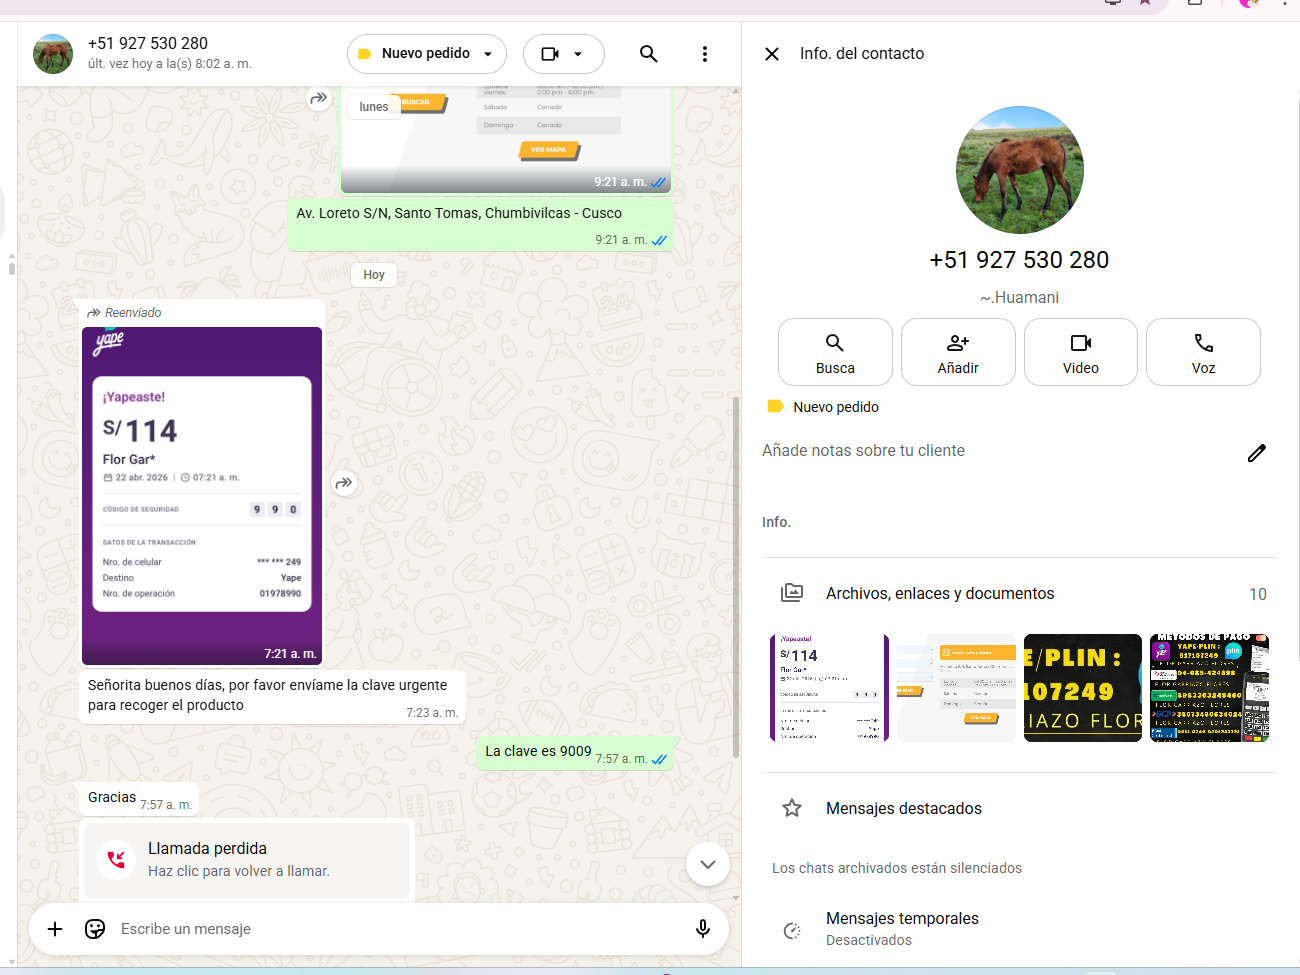Open the PLIN payment thumbnail
The width and height of the screenshot is (1300, 975).
coord(1082,688)
